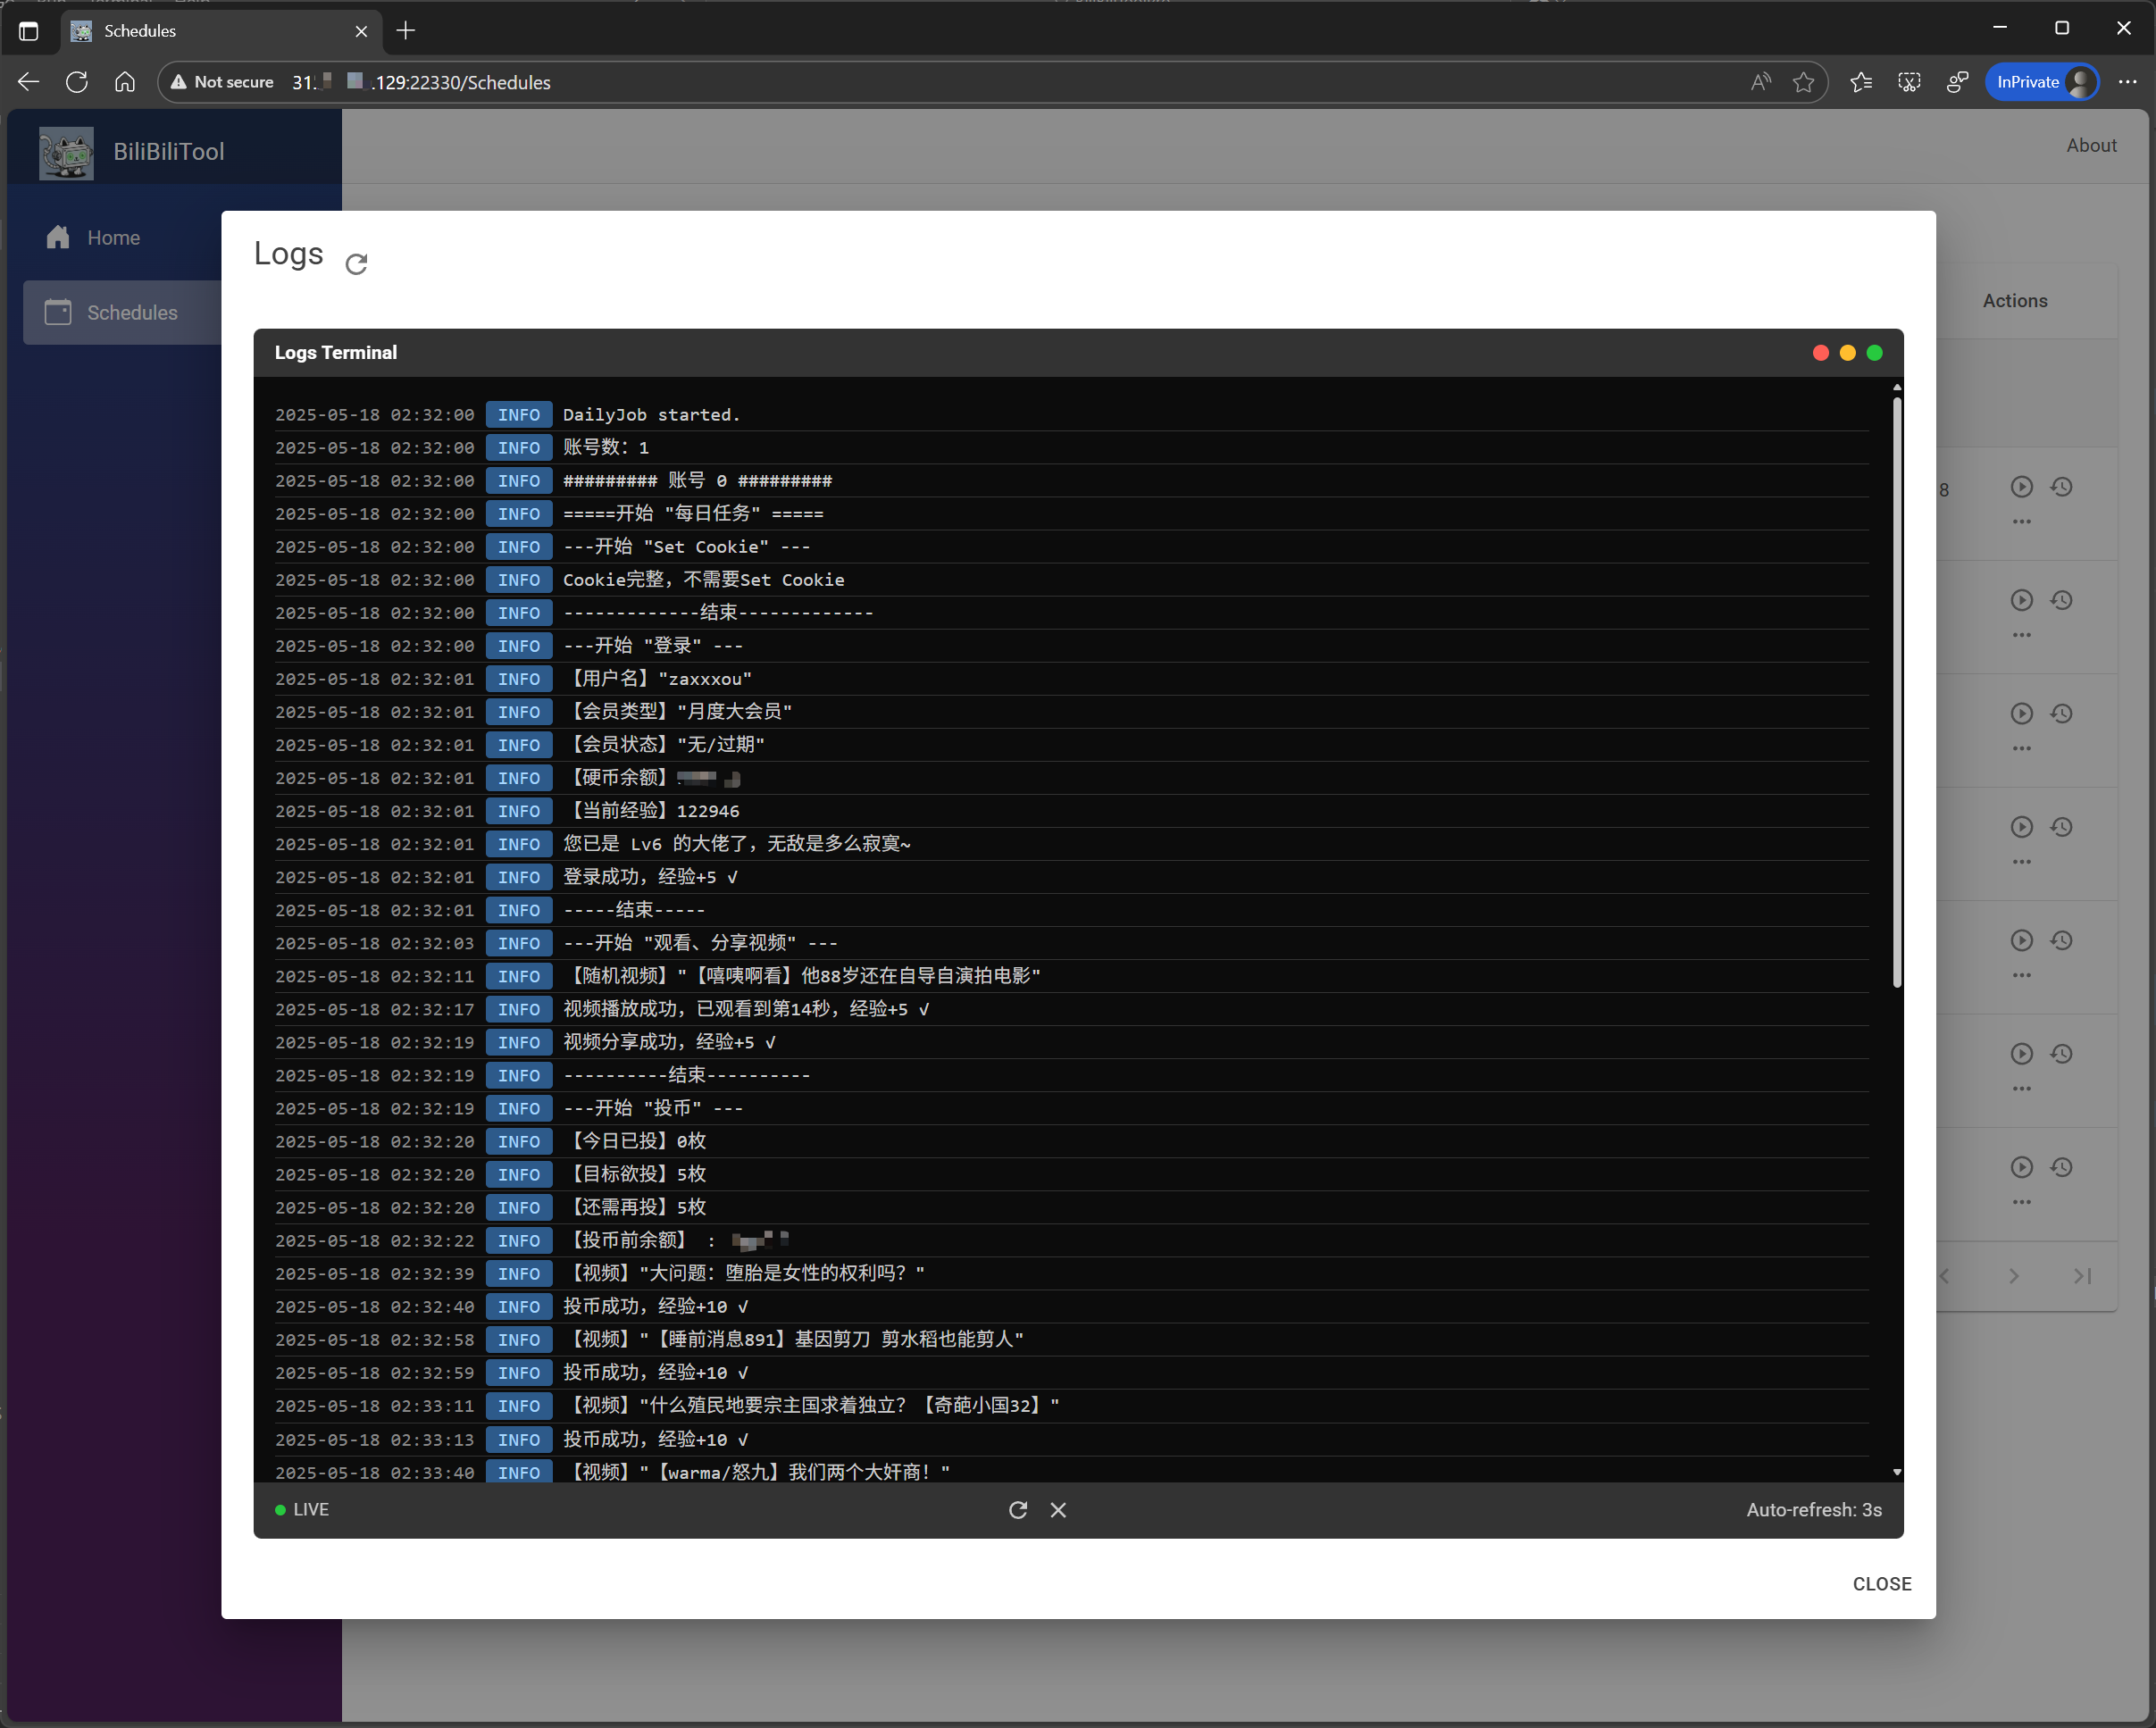Viewport: 2156px width, 1728px height.
Task: Open more options via an ellipsis icon in Actions
Action: pyautogui.click(x=2021, y=521)
